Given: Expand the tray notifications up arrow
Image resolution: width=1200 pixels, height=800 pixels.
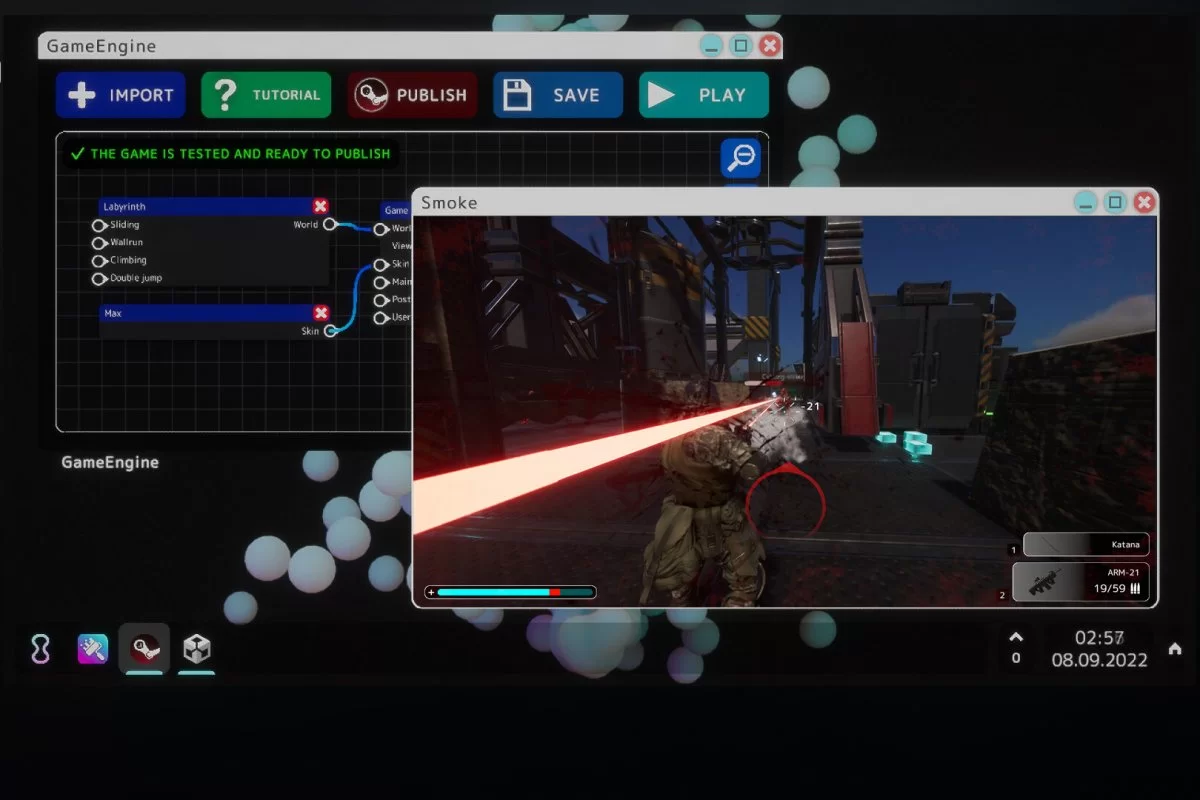Looking at the screenshot, I should tap(1016, 637).
